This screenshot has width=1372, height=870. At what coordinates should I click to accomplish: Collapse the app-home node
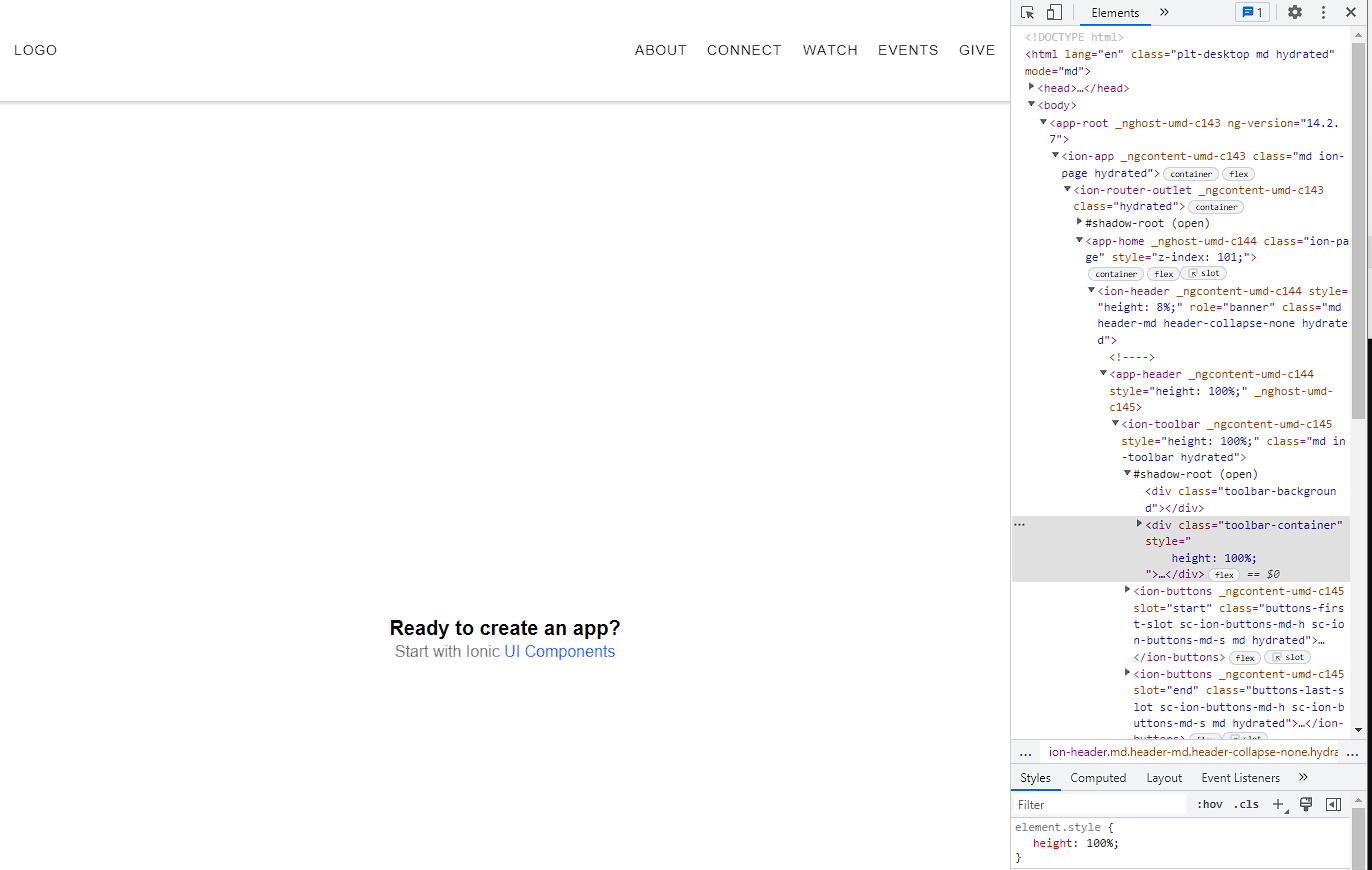point(1079,240)
